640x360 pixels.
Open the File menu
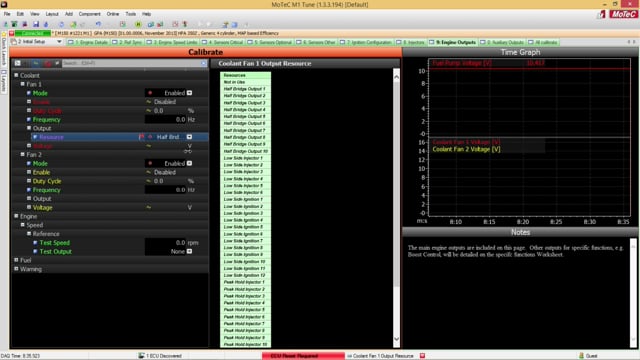click(7, 14)
